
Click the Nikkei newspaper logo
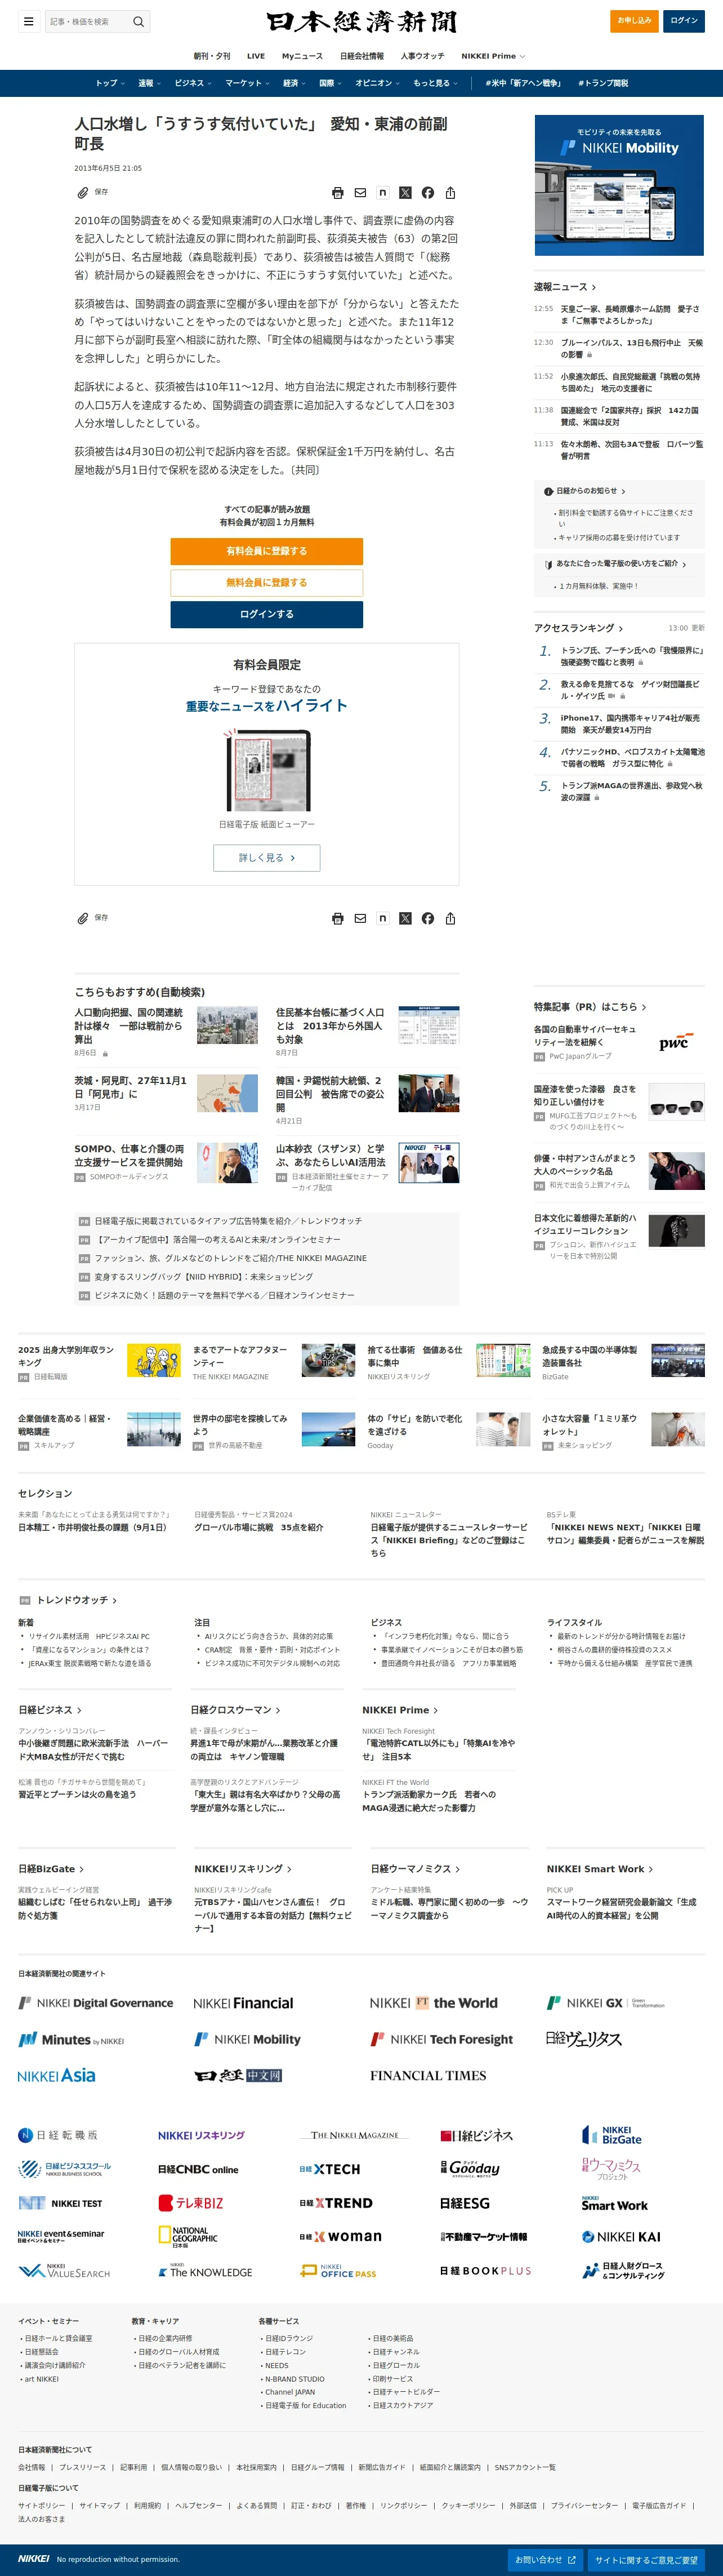tap(361, 21)
